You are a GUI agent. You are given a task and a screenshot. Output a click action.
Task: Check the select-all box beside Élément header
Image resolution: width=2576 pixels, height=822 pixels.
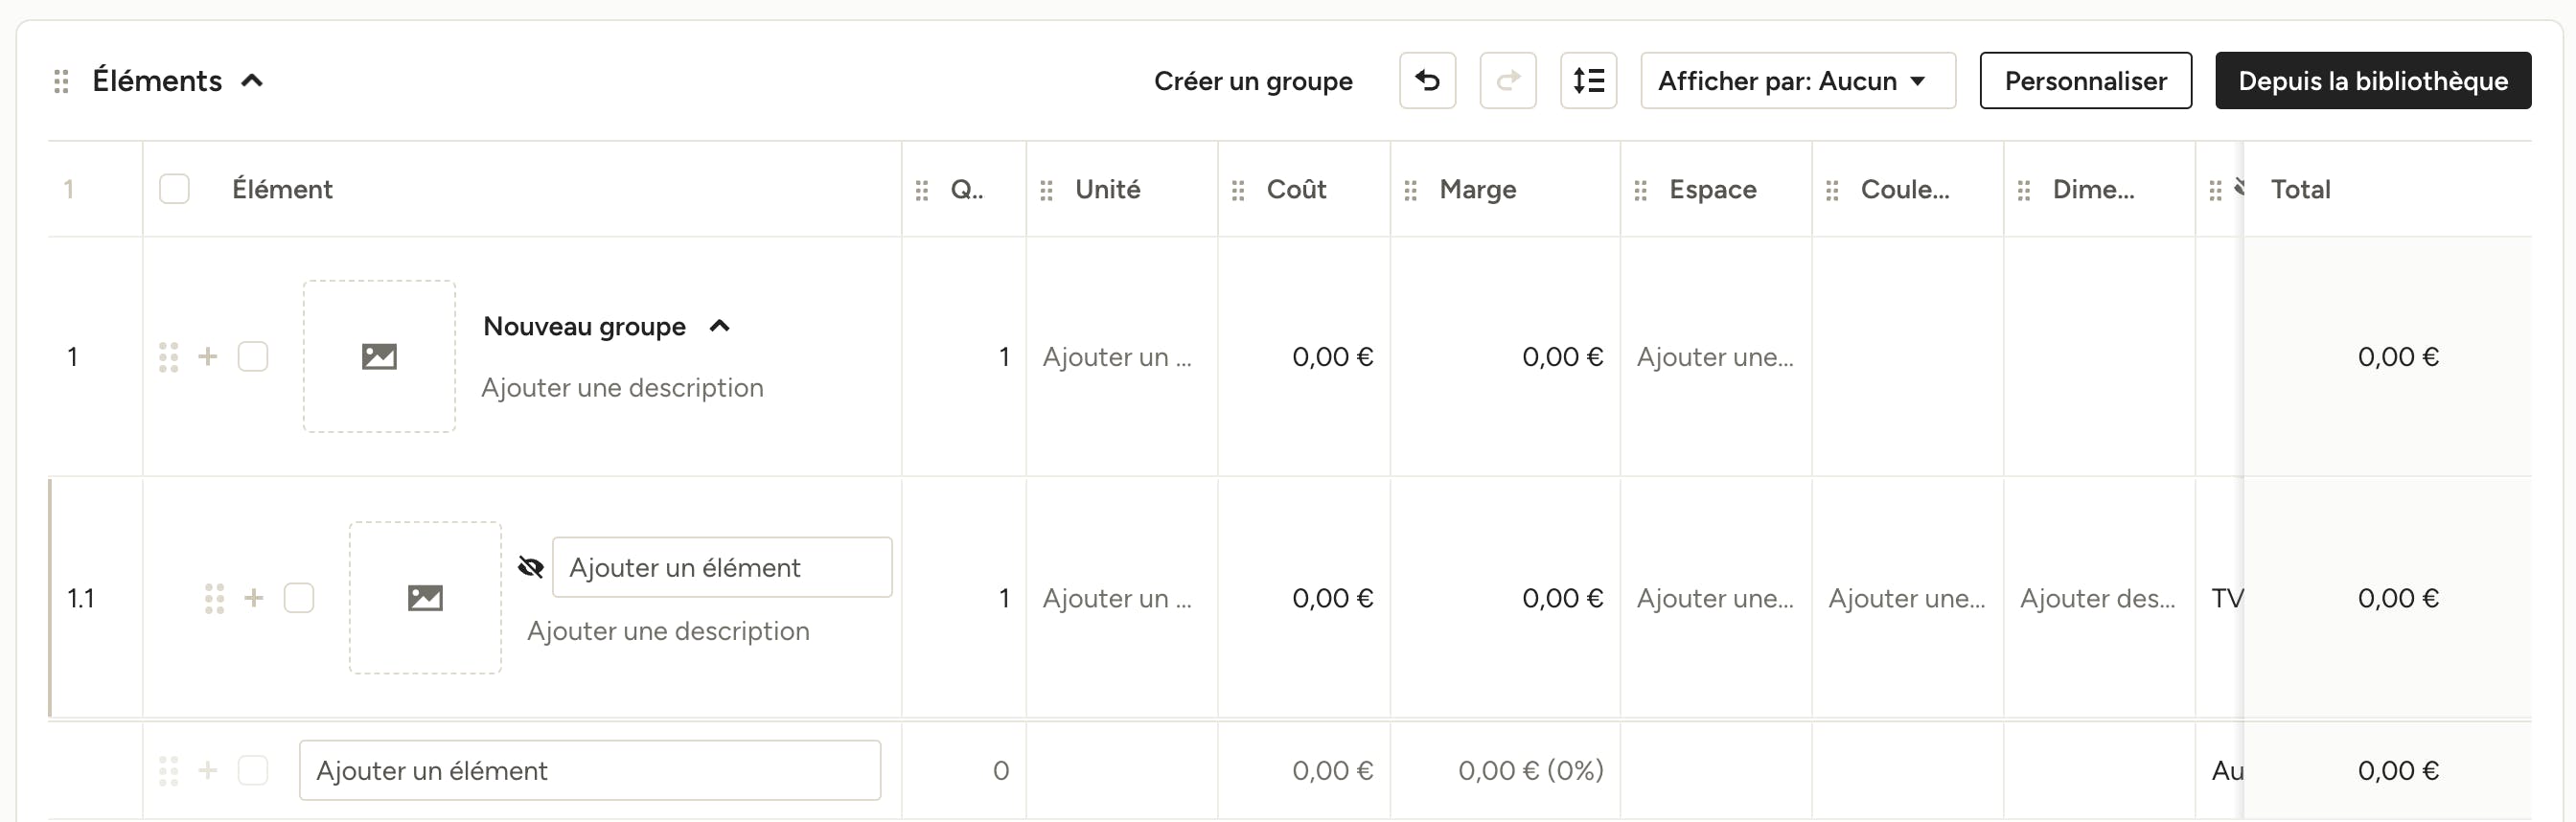(174, 189)
